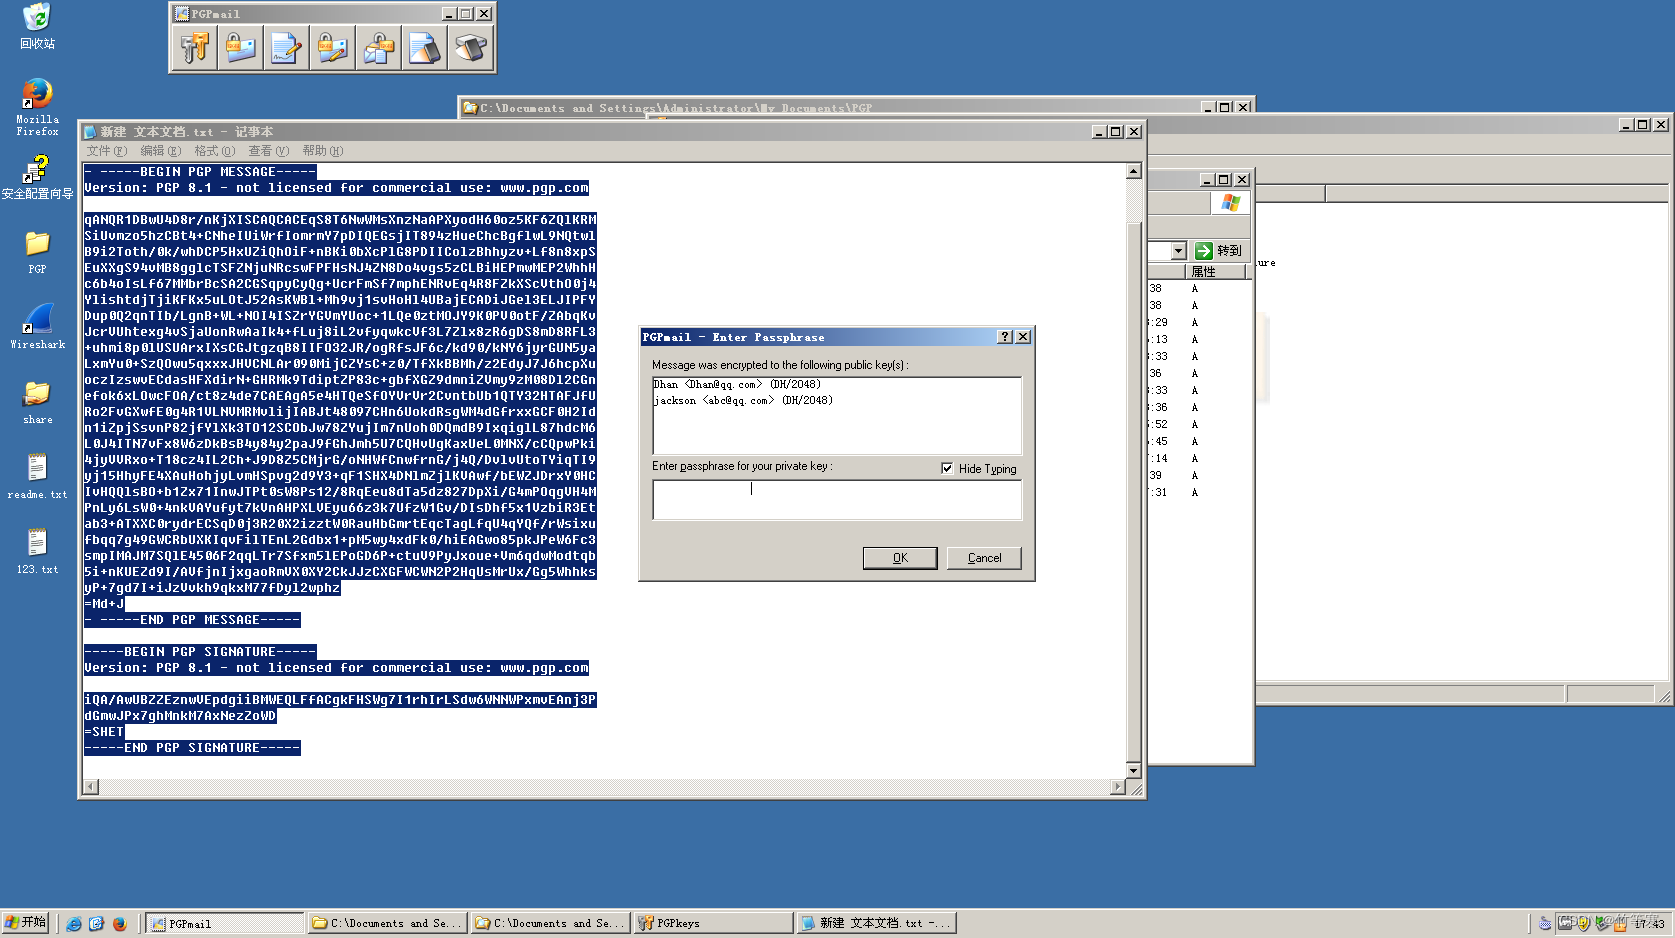Open the Explorer address bar dropdown
This screenshot has width=1675, height=938.
point(1178,251)
